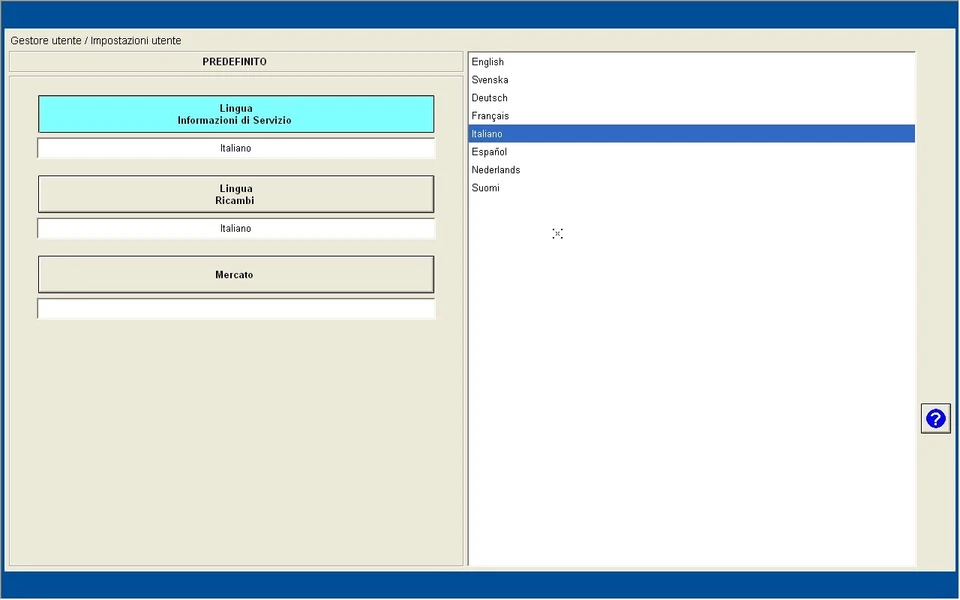Click Gestore utente / Impostazioni utente breadcrumb
Image resolution: width=960 pixels, height=600 pixels.
[x=96, y=40]
